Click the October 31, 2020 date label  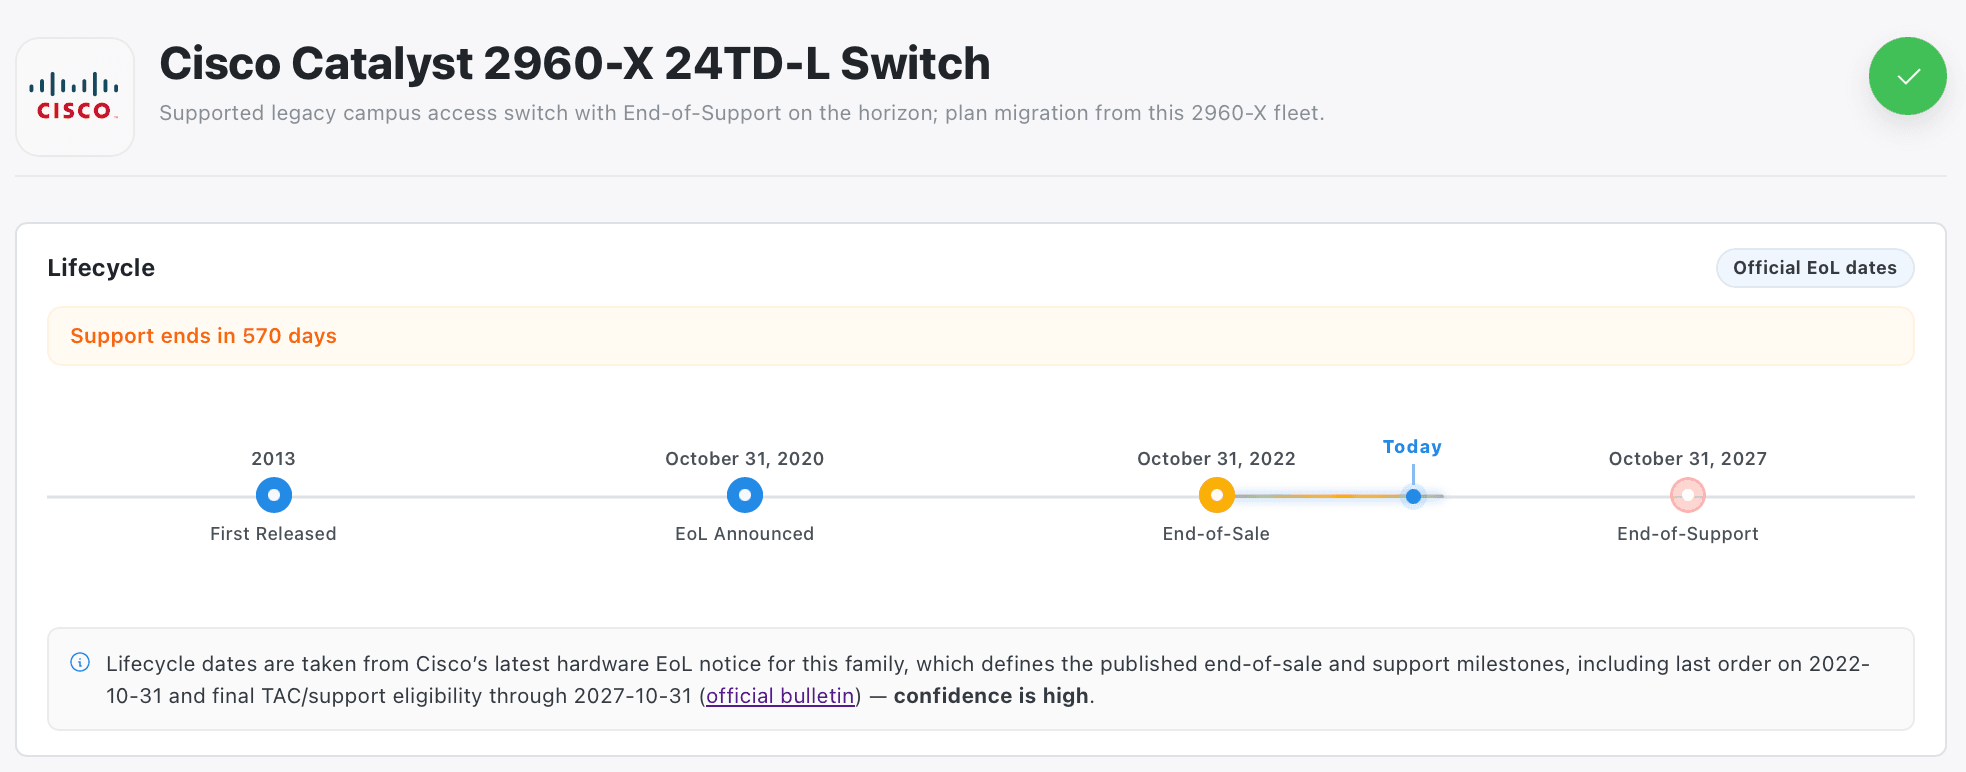click(x=744, y=459)
